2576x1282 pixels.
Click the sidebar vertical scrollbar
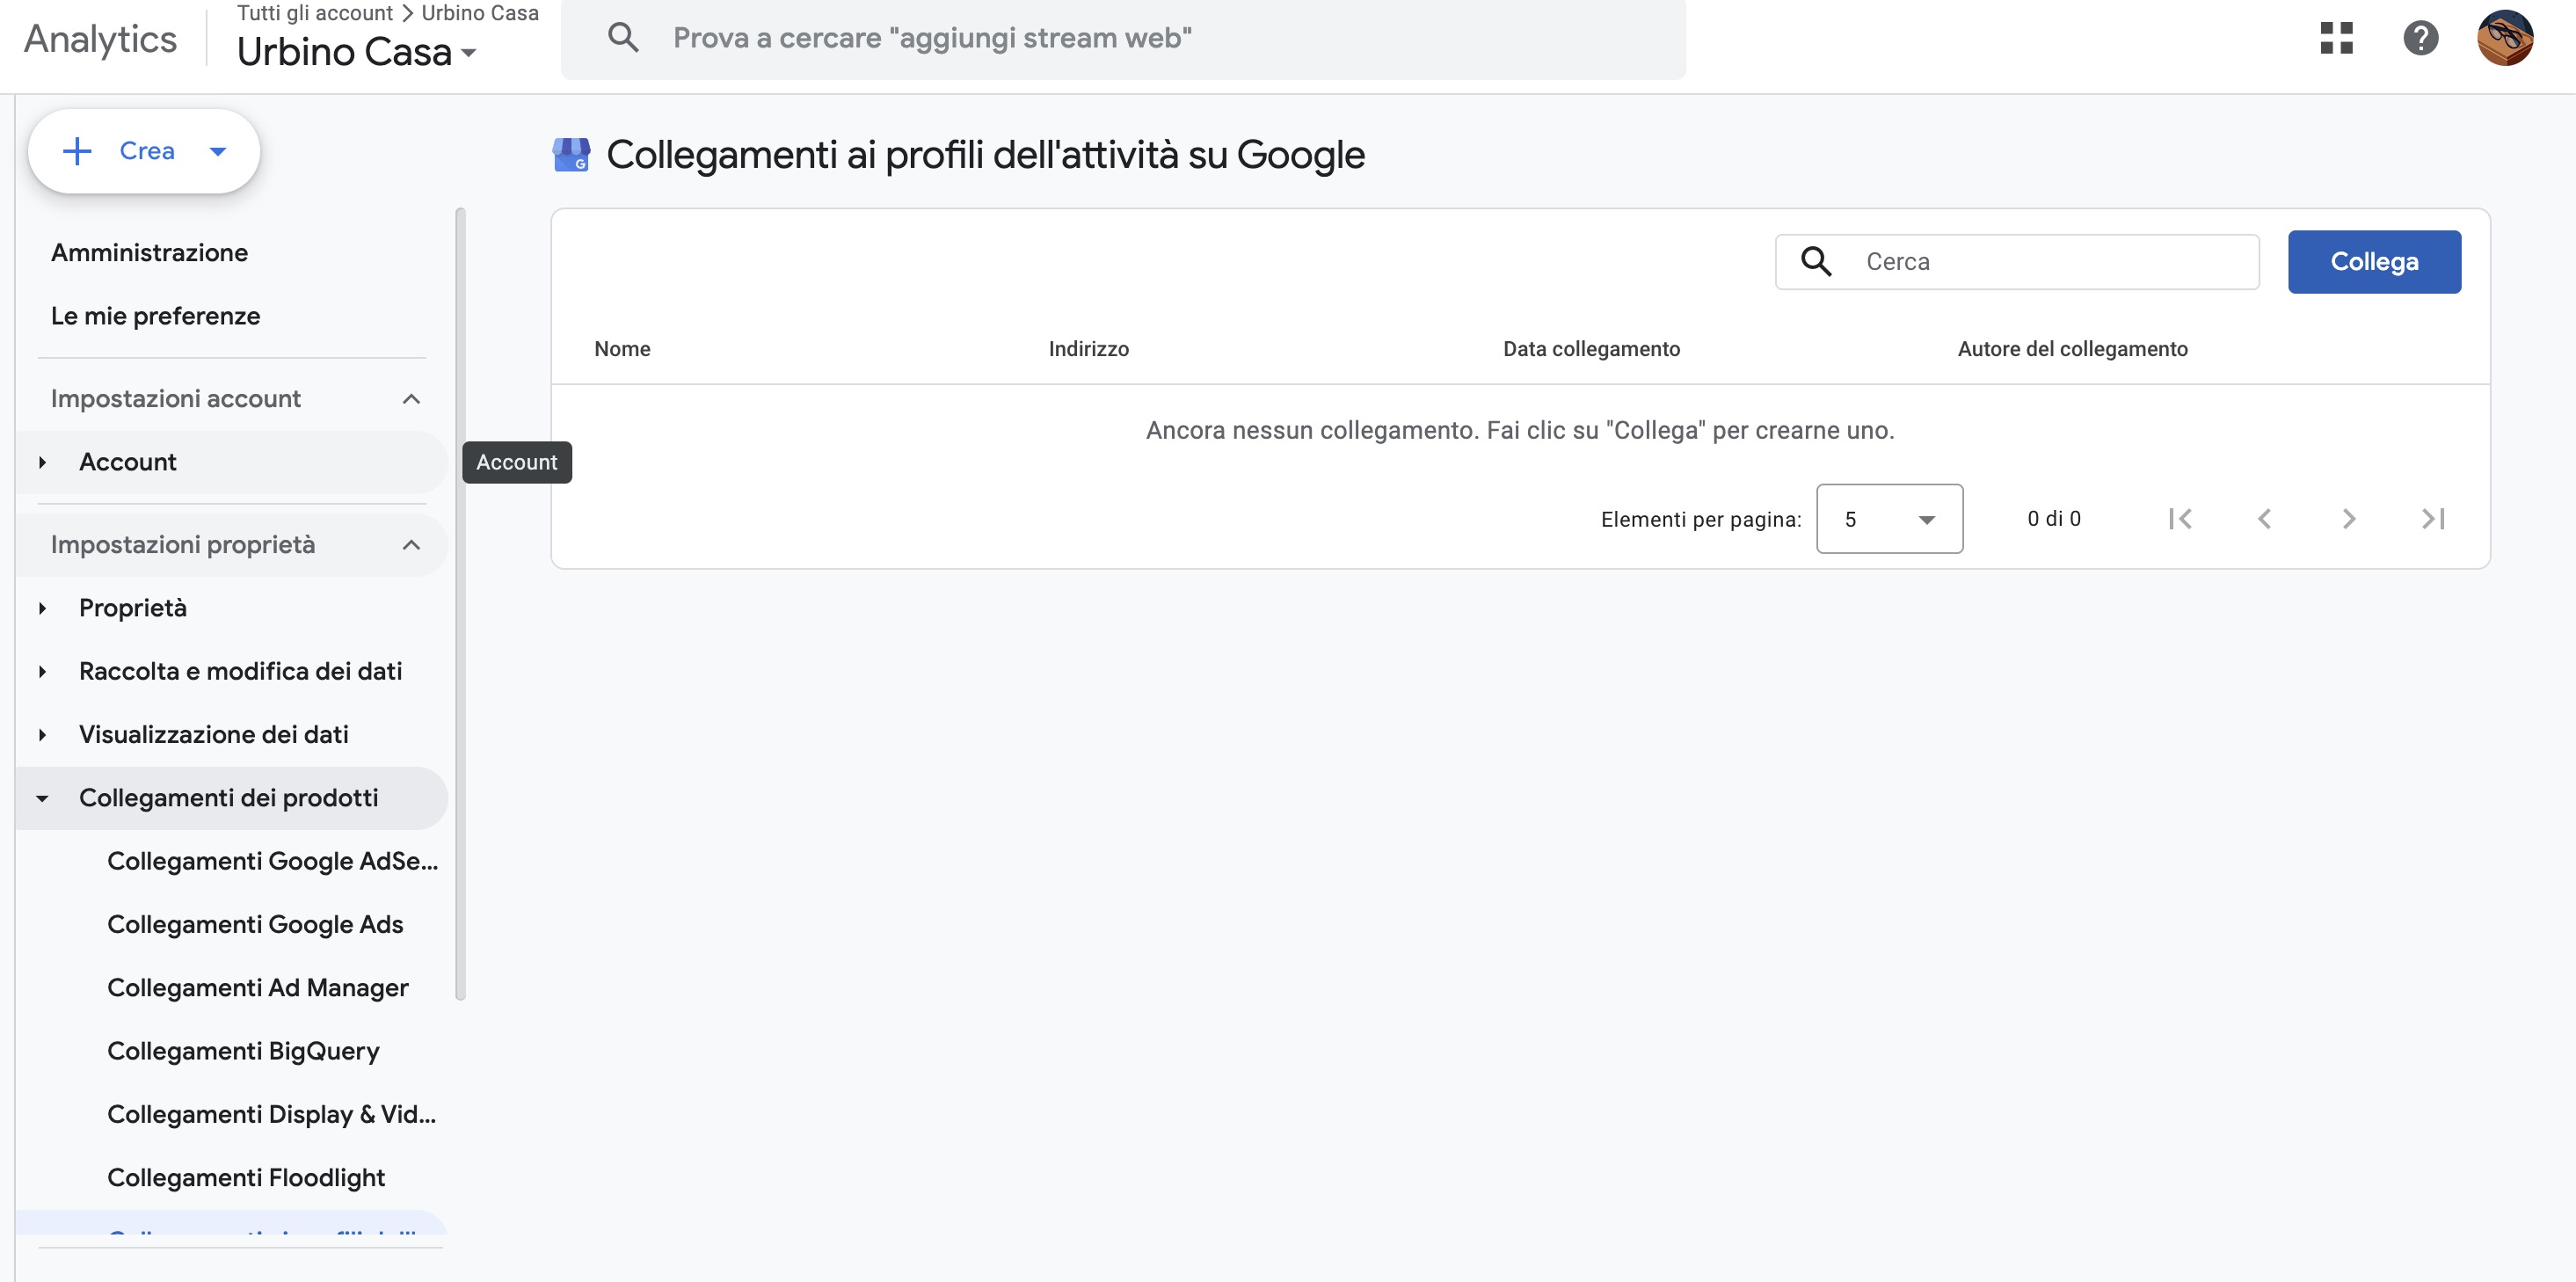pyautogui.click(x=461, y=603)
